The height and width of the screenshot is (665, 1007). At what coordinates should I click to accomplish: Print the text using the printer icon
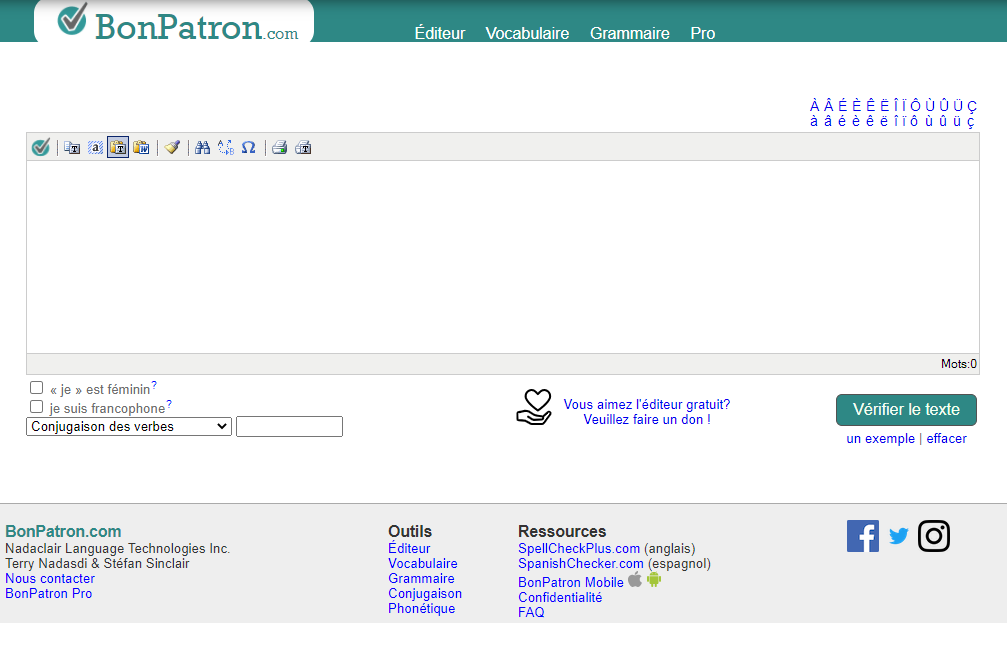click(280, 147)
